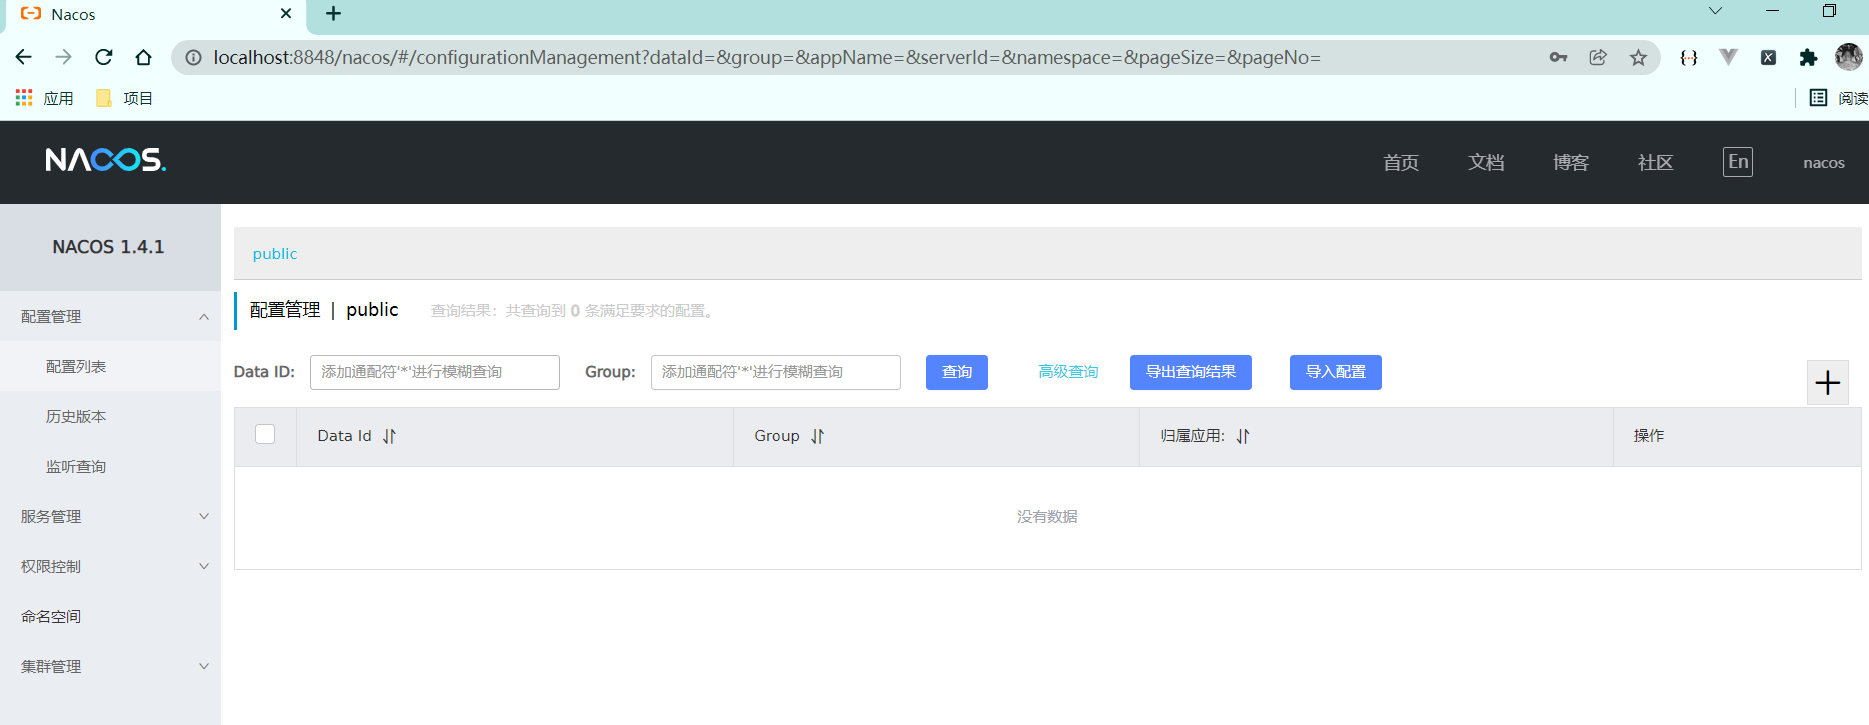Sort the table by Data Id
This screenshot has width=1869, height=725.
(x=389, y=436)
